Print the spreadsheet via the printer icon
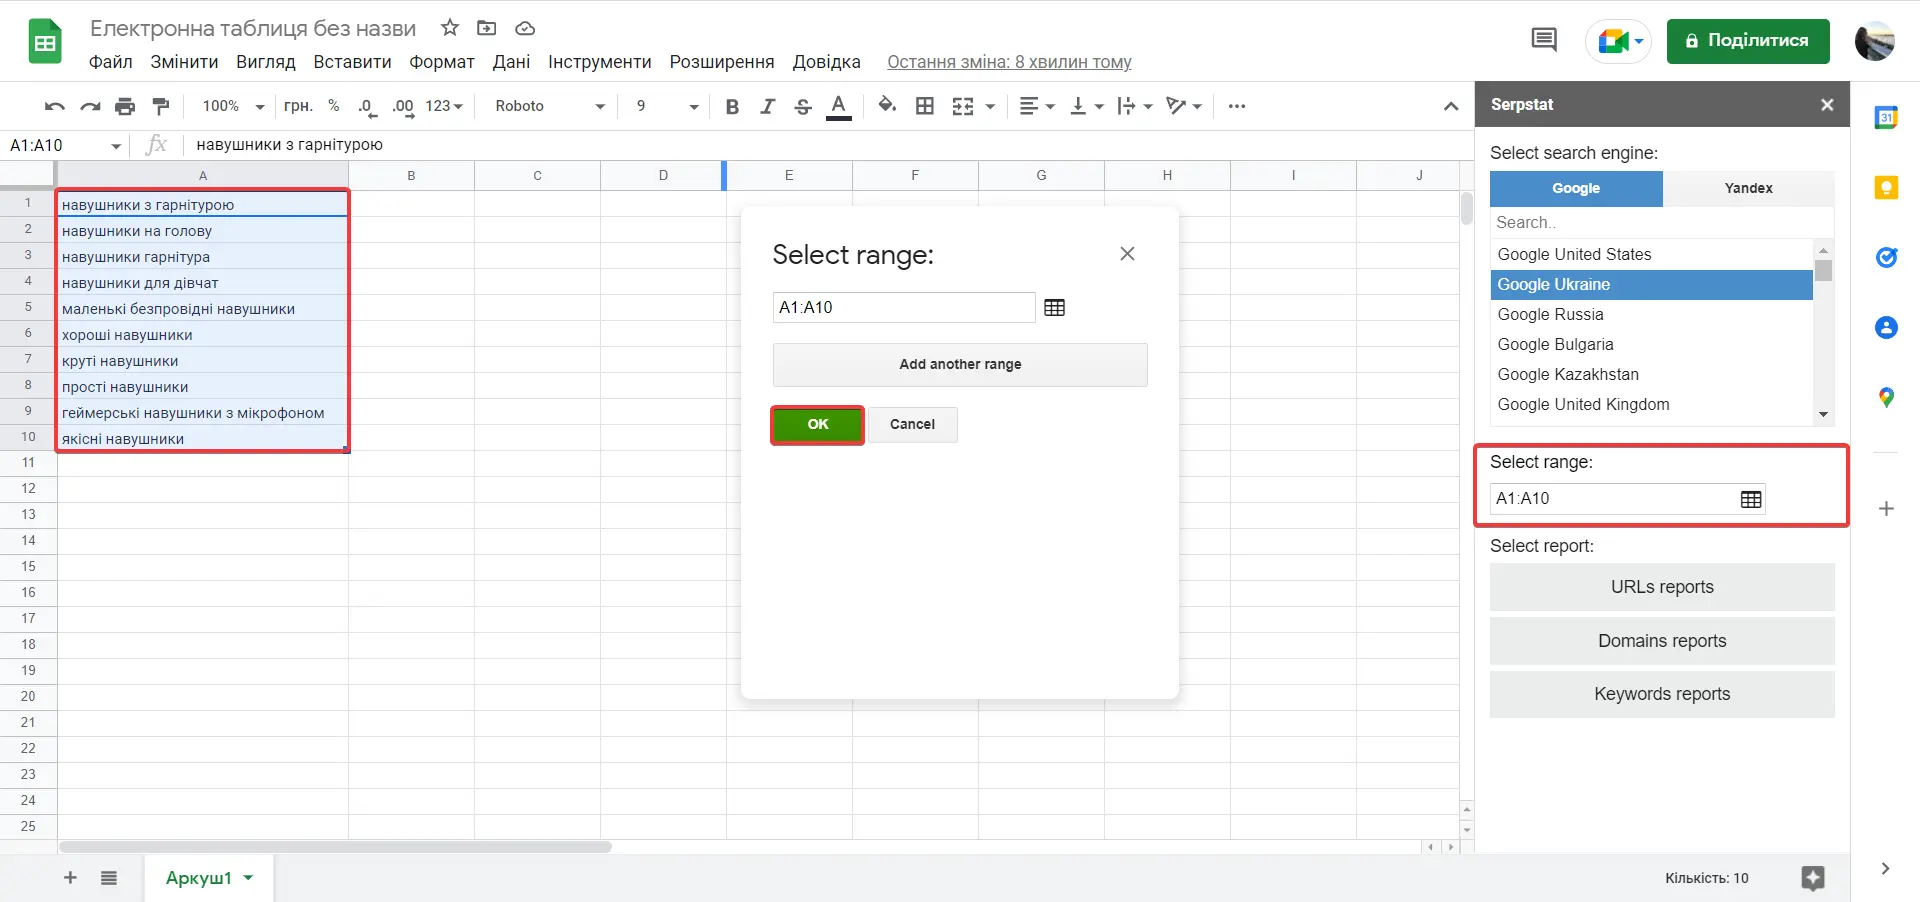1920x902 pixels. [125, 106]
